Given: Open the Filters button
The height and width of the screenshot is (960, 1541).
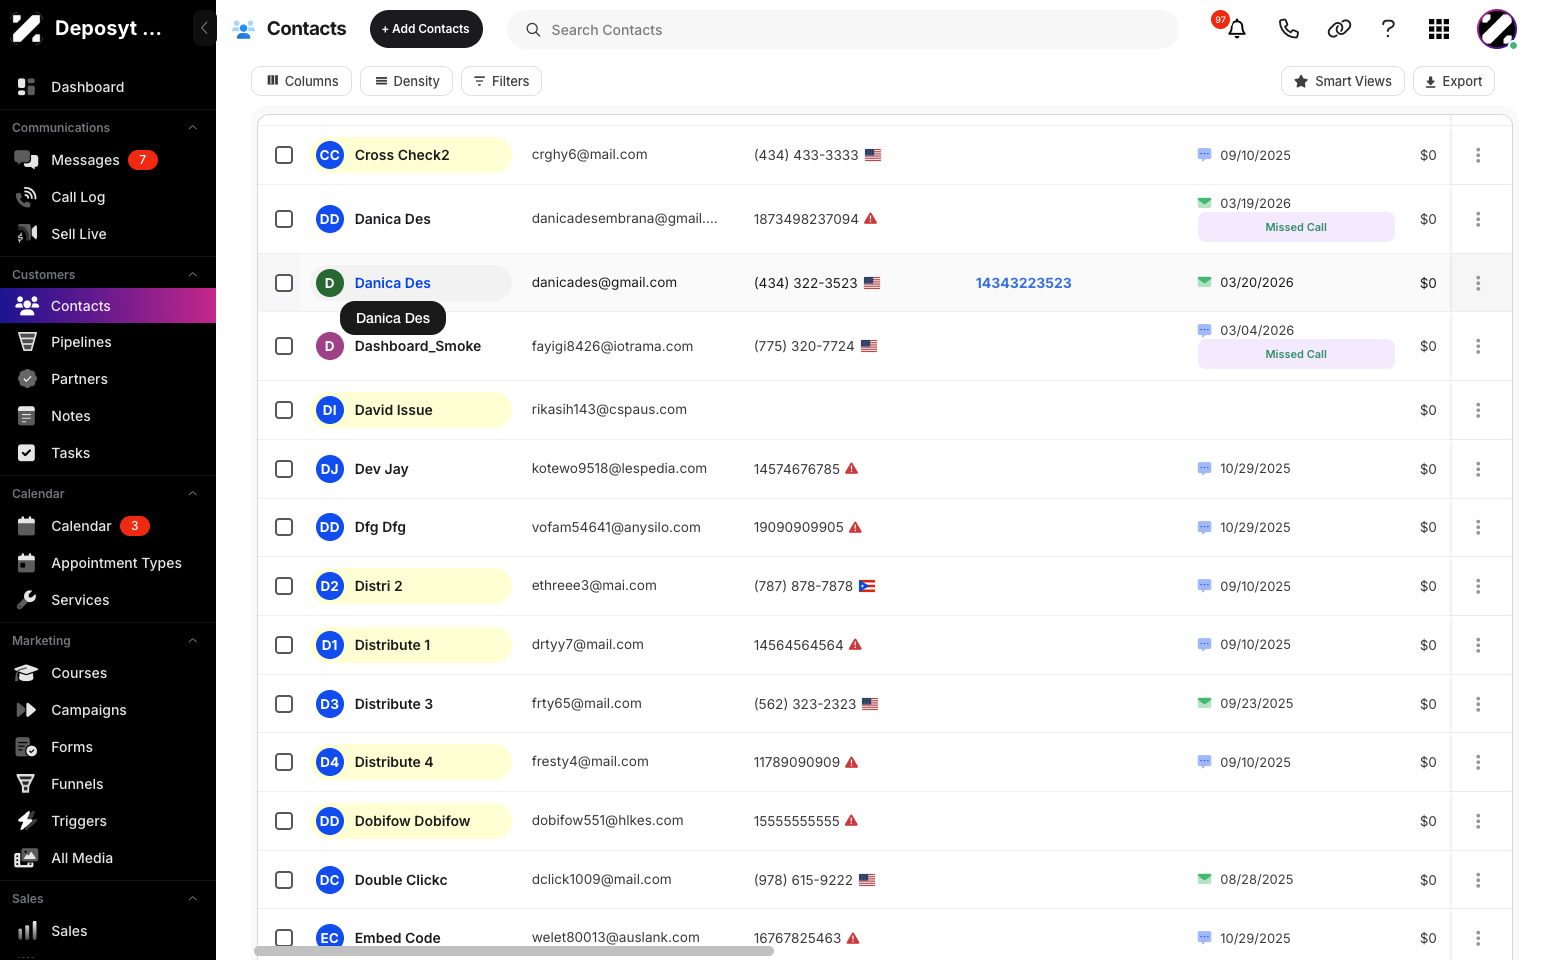Looking at the screenshot, I should pyautogui.click(x=501, y=81).
